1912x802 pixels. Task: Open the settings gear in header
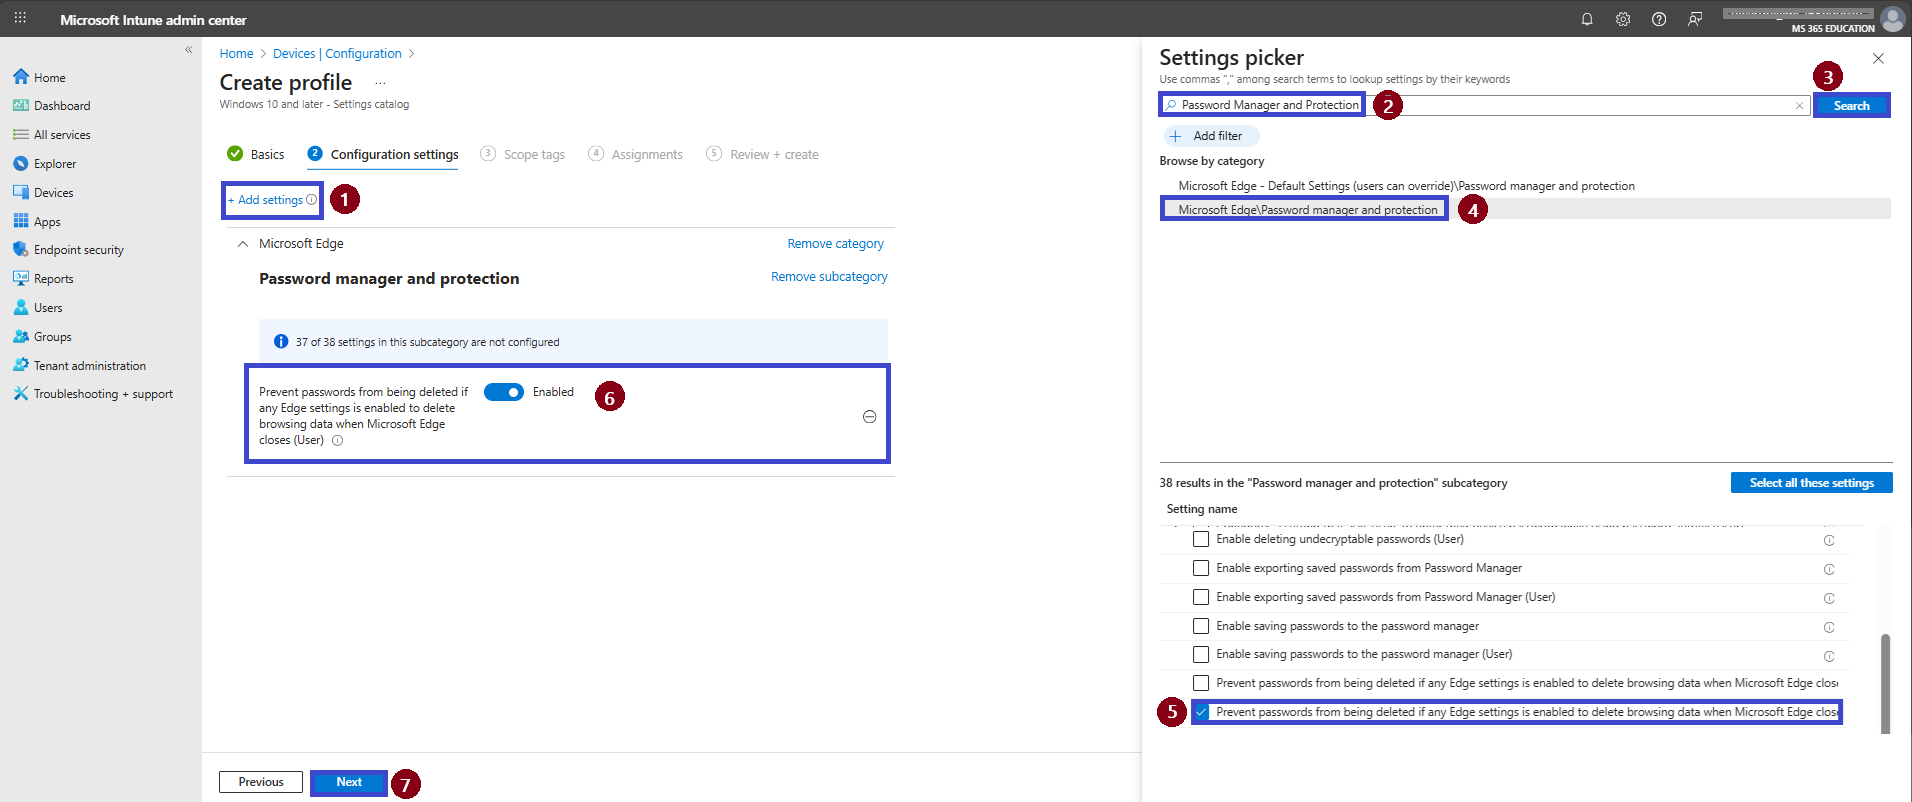[x=1623, y=19]
